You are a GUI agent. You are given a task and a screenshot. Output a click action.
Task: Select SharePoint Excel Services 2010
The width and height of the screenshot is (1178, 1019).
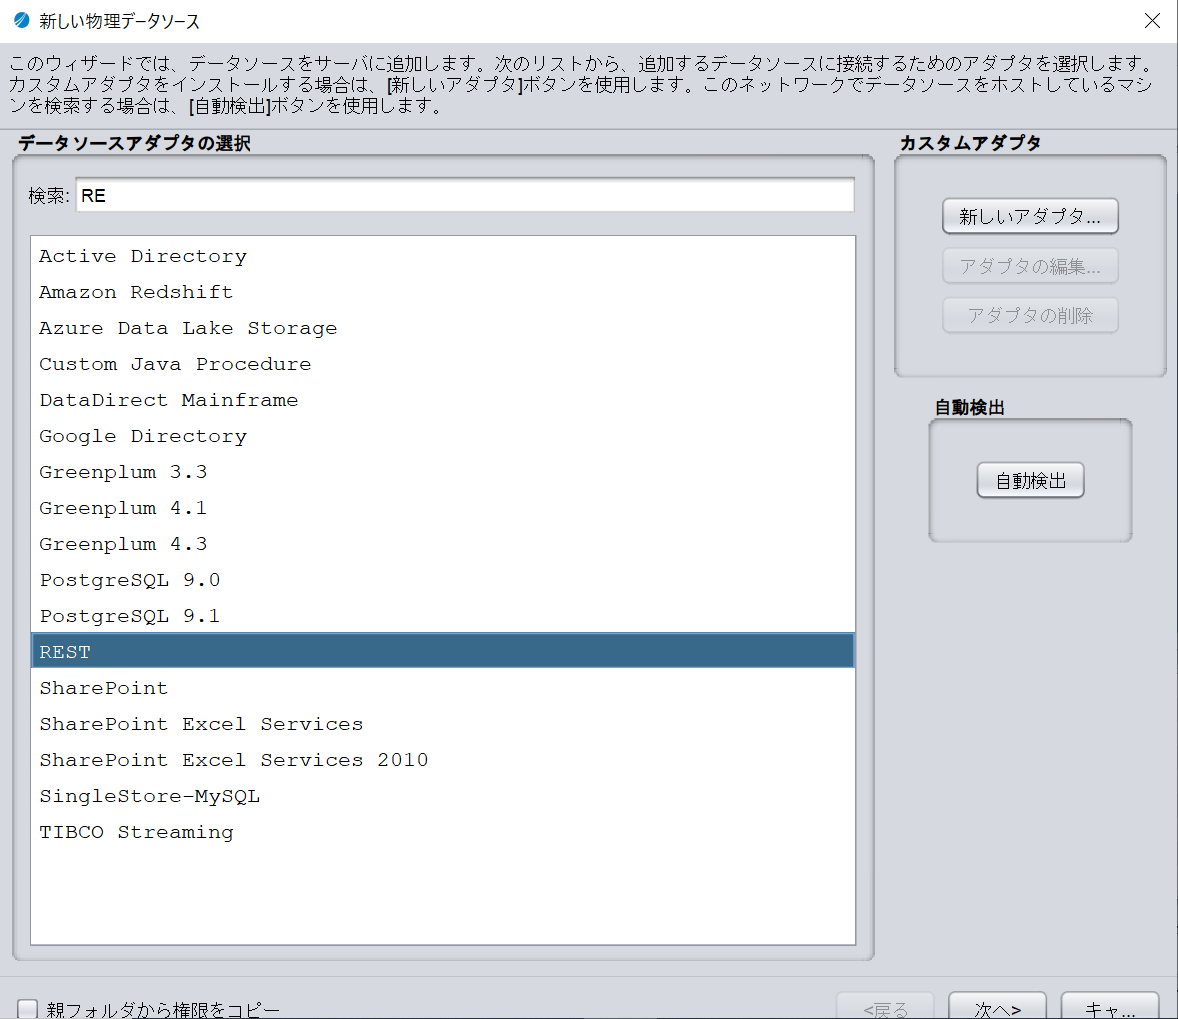443,760
